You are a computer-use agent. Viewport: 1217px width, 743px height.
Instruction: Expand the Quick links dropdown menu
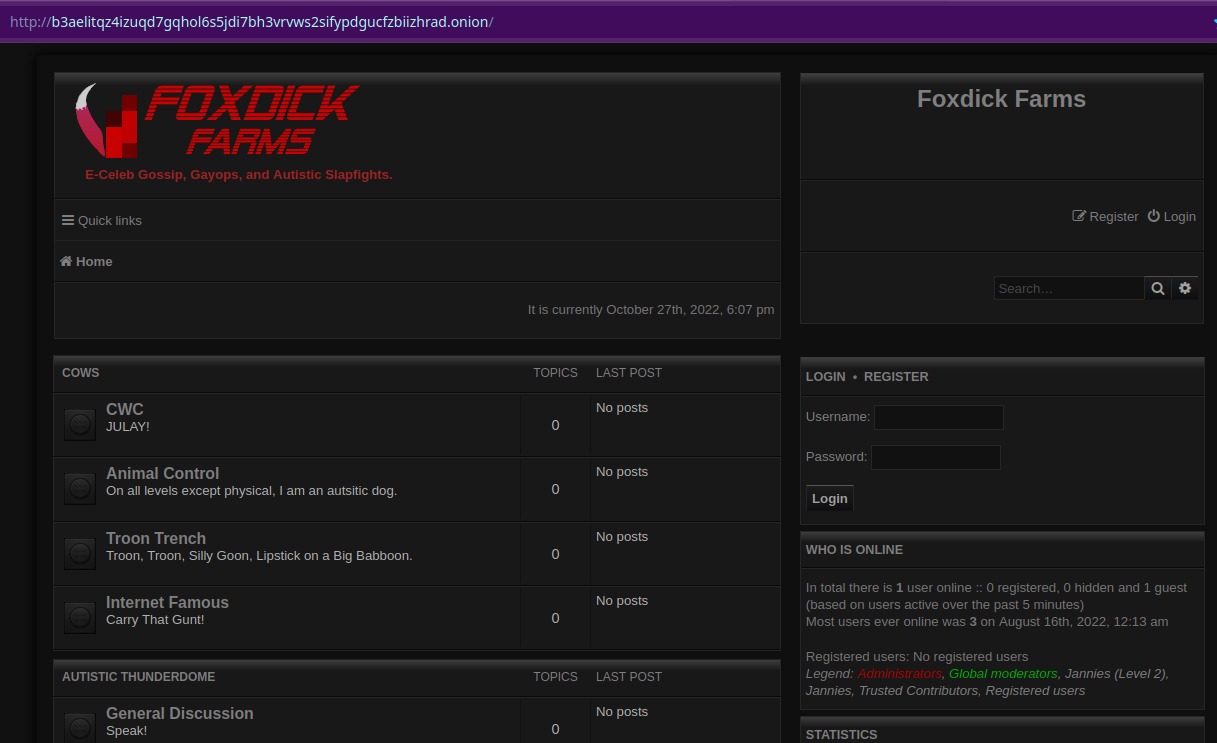click(102, 220)
